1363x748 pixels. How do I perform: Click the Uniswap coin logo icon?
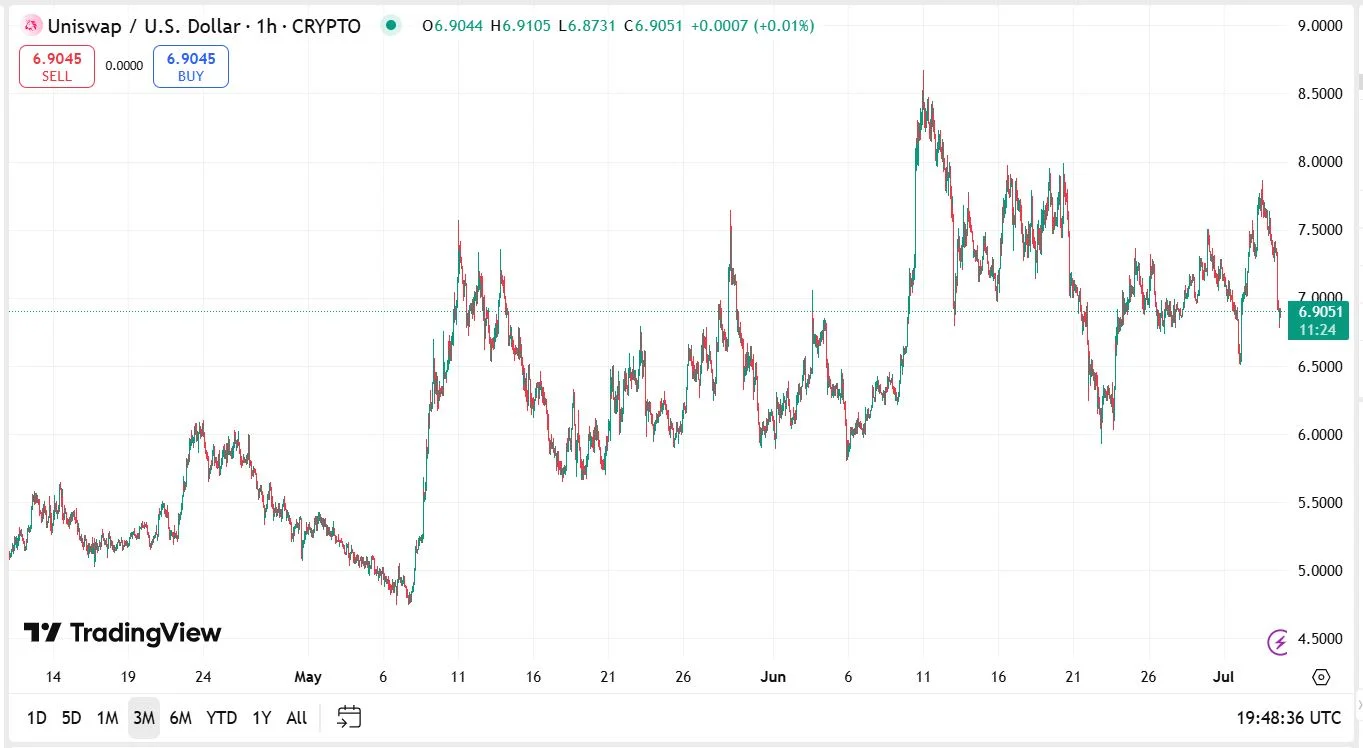point(32,26)
